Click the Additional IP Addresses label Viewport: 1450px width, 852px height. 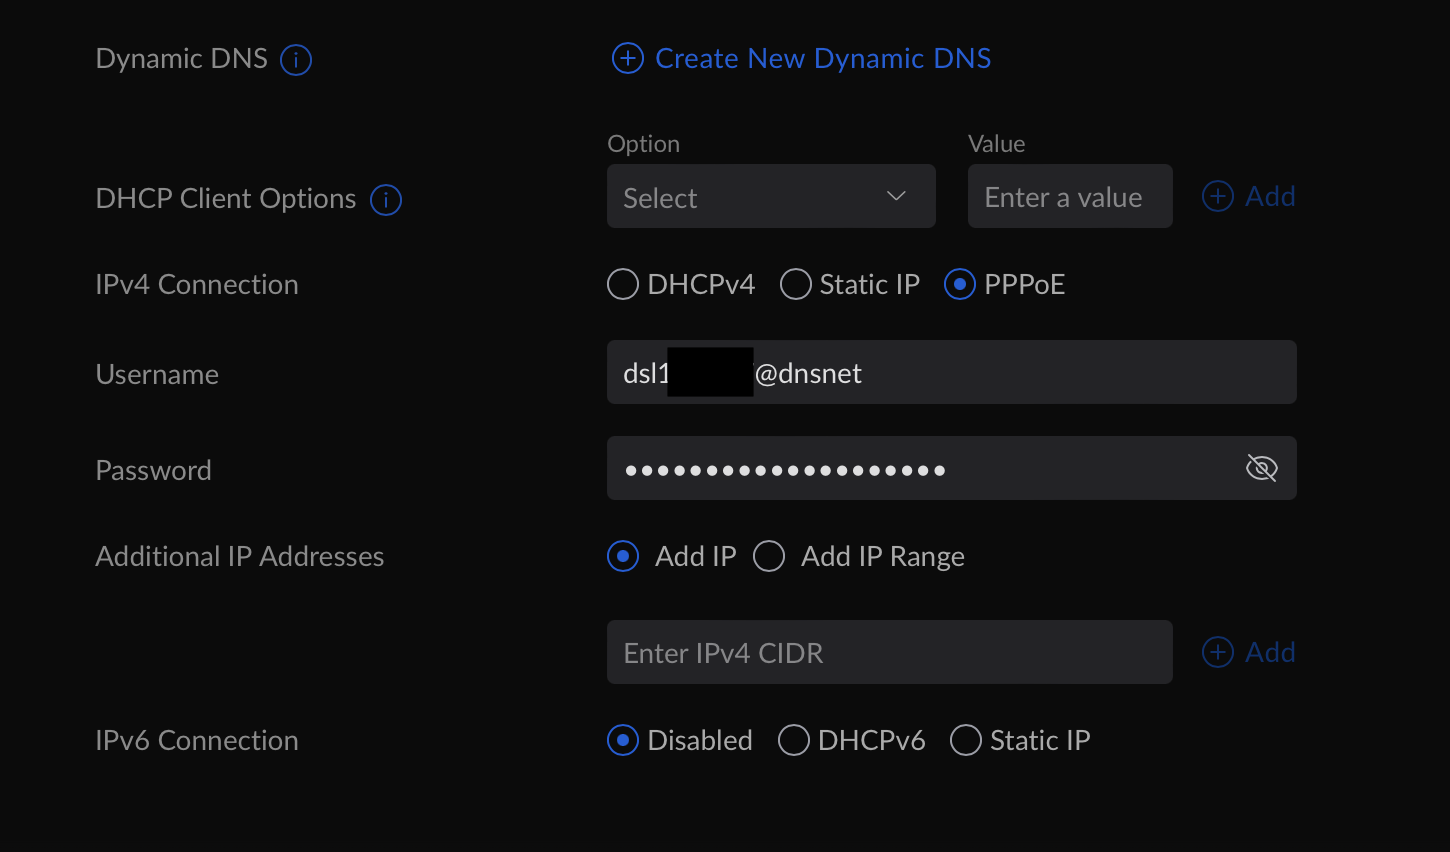(239, 556)
